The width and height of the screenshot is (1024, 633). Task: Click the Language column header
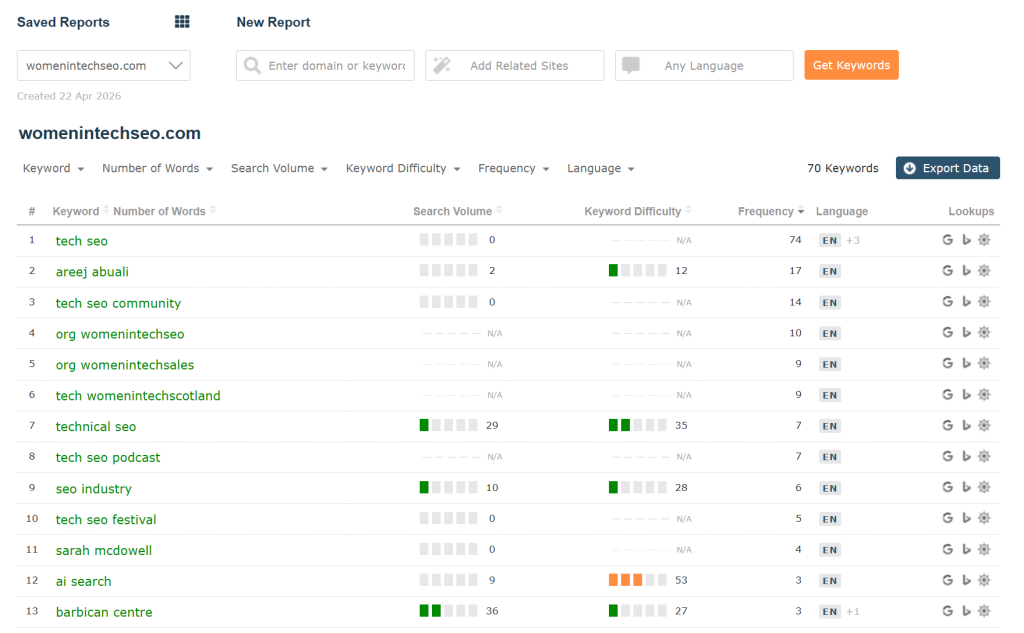click(x=842, y=211)
